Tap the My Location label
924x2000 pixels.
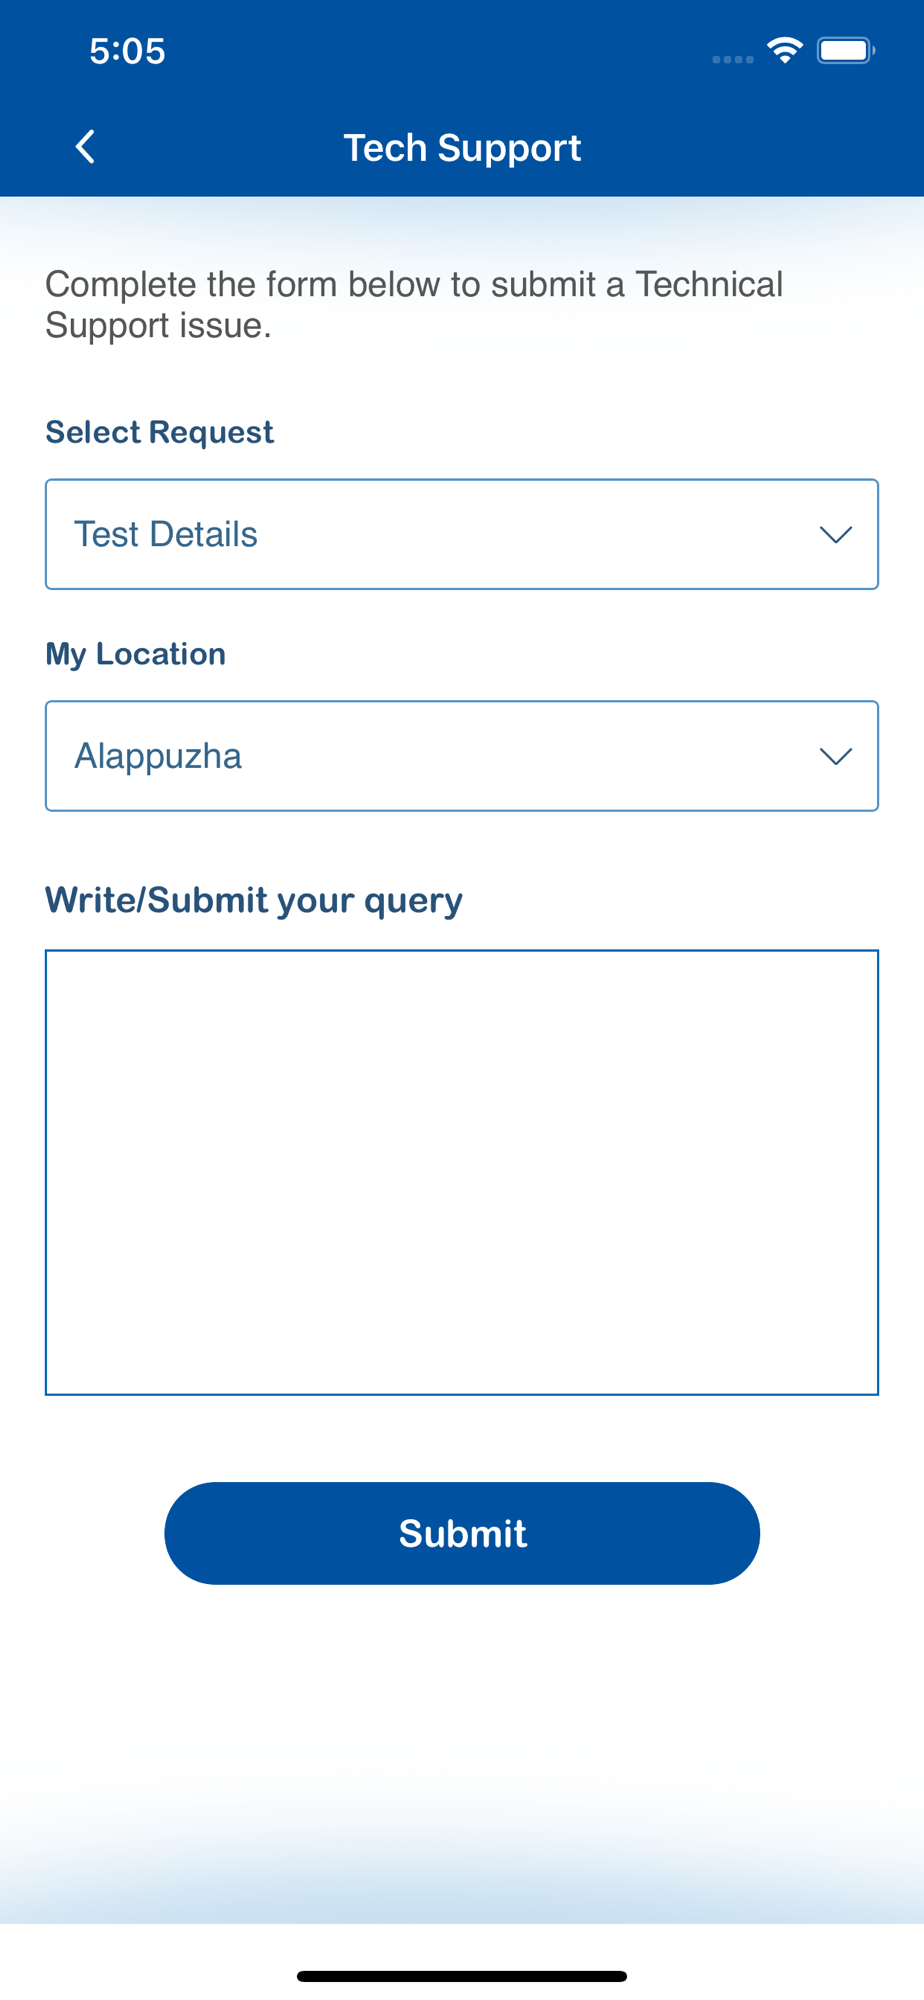pos(135,654)
